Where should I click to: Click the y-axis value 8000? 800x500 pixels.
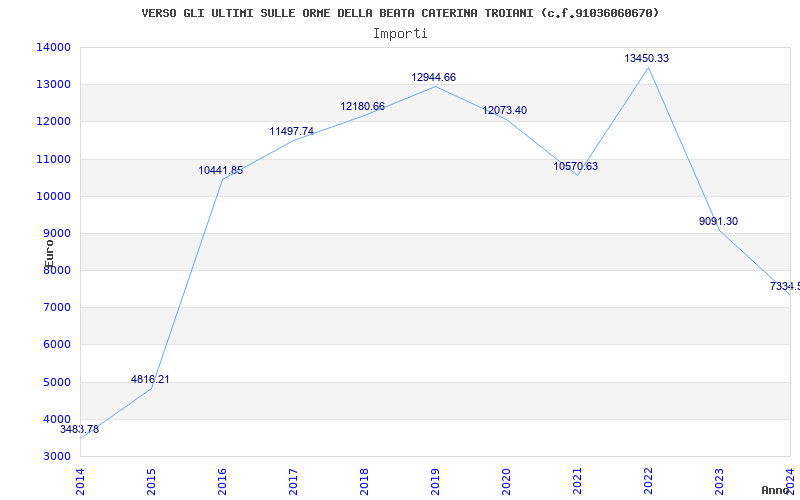pos(56,271)
